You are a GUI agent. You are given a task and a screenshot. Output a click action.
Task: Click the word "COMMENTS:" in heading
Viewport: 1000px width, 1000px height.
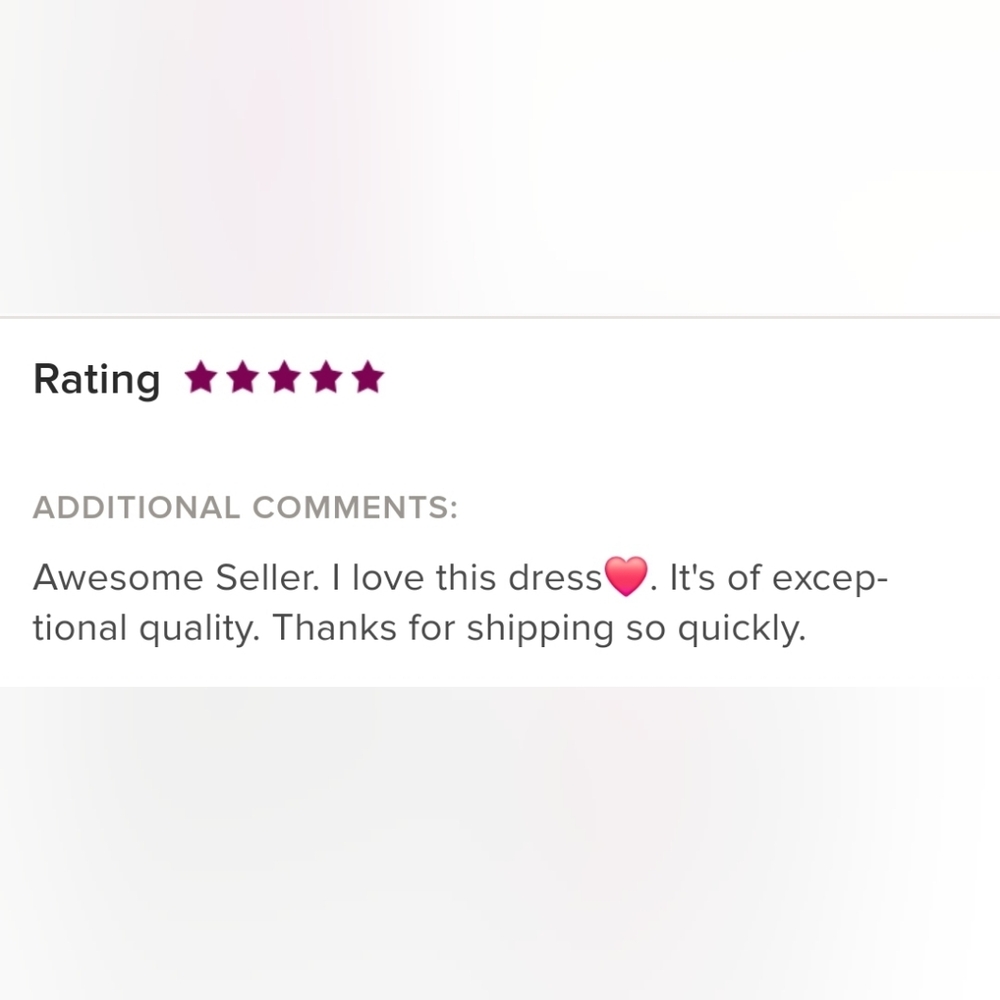pos(354,508)
